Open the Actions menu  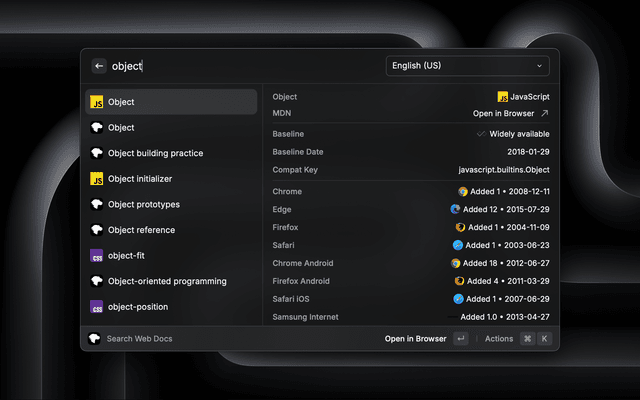point(499,339)
